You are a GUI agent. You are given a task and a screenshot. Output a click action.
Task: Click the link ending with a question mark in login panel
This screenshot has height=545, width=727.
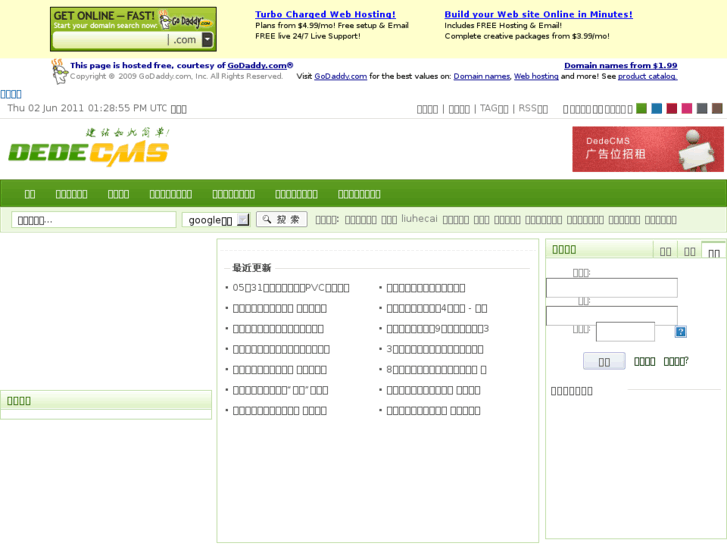point(676,361)
